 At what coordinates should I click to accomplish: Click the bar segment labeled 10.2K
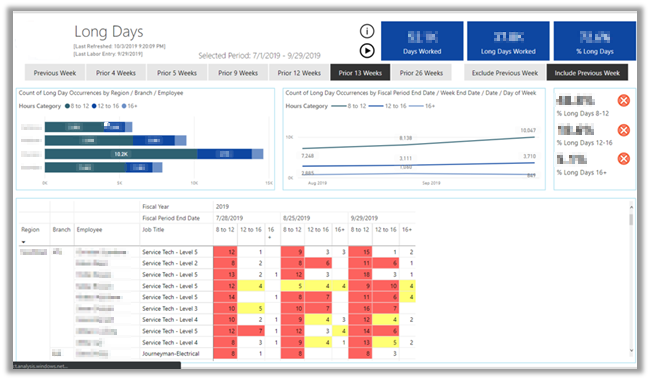pos(121,154)
